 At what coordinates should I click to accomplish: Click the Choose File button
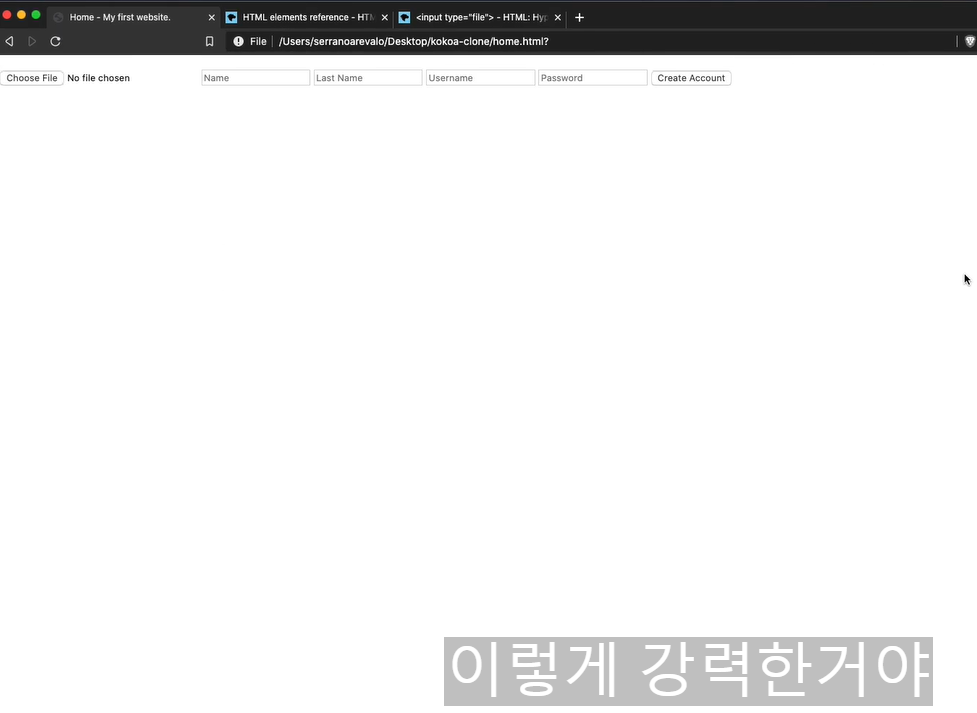[32, 78]
